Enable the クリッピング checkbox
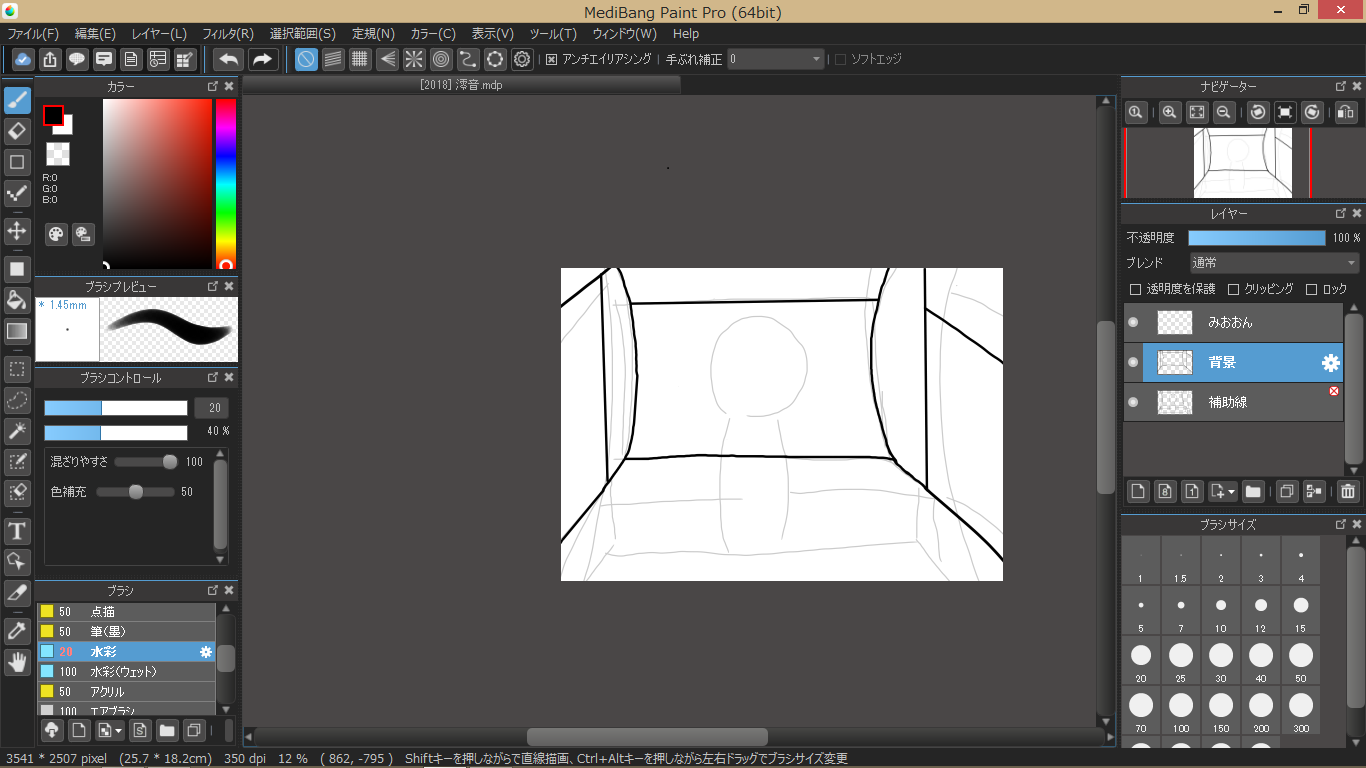Viewport: 1366px width, 768px height. [1233, 289]
